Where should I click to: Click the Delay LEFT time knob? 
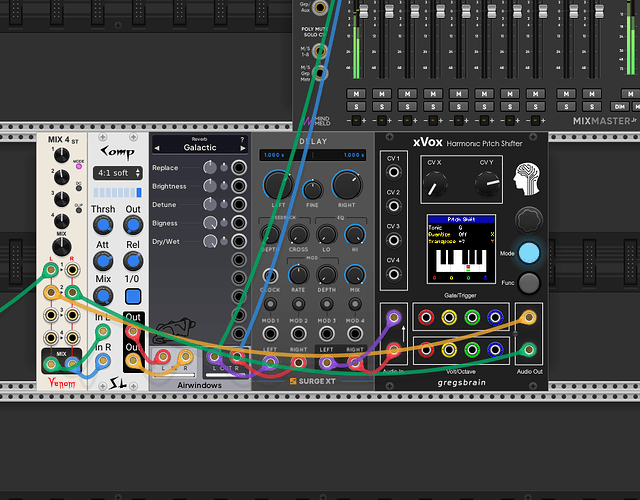pos(280,184)
